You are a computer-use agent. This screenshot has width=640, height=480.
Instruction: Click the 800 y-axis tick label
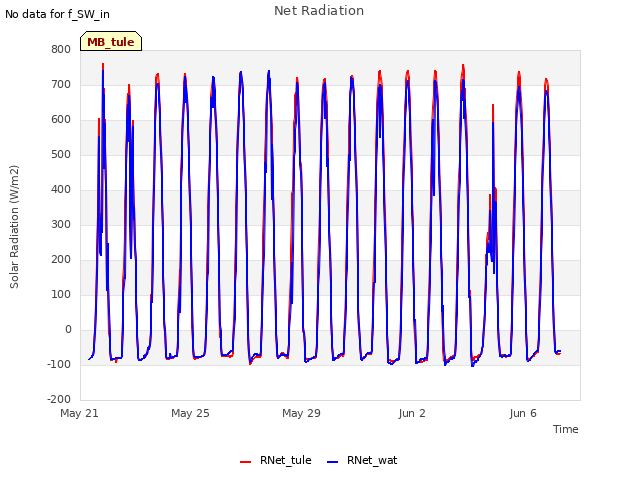click(61, 49)
